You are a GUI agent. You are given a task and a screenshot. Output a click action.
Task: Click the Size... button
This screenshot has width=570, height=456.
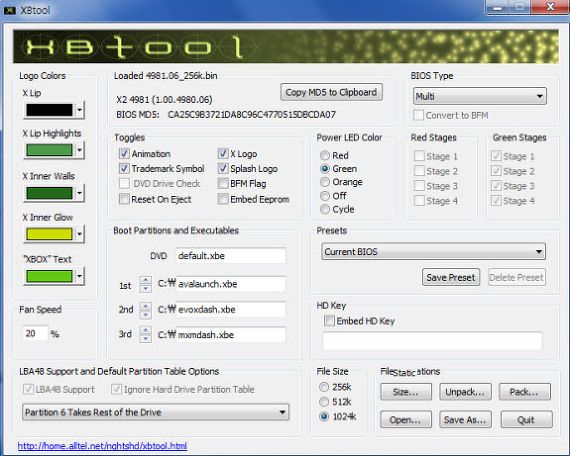(x=406, y=392)
